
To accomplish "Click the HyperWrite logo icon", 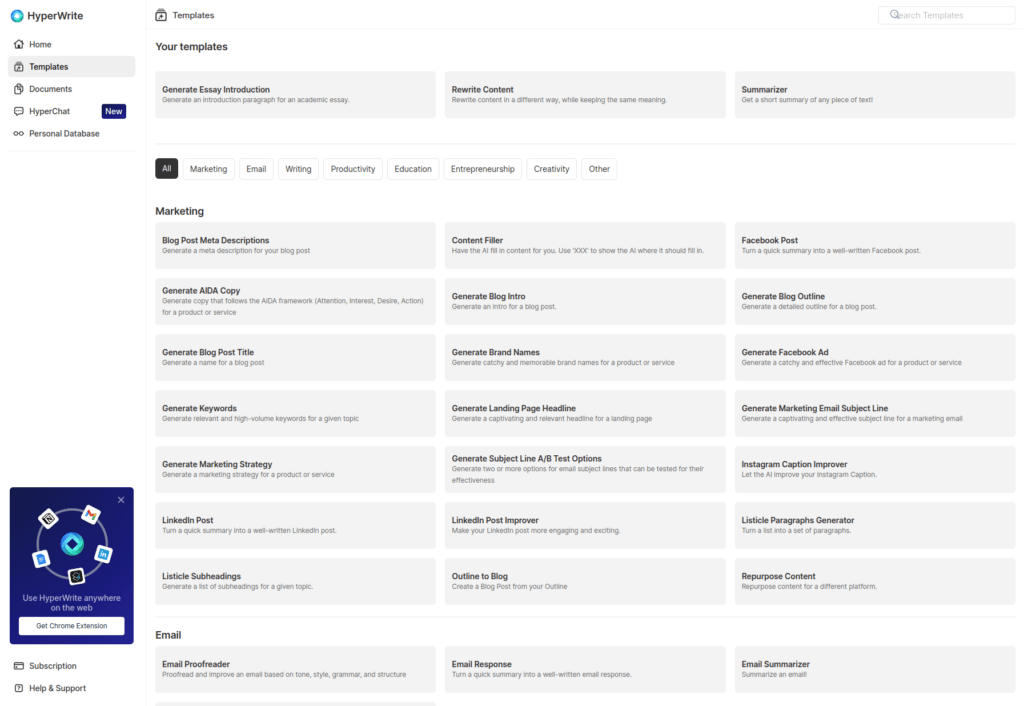I will click(x=17, y=16).
